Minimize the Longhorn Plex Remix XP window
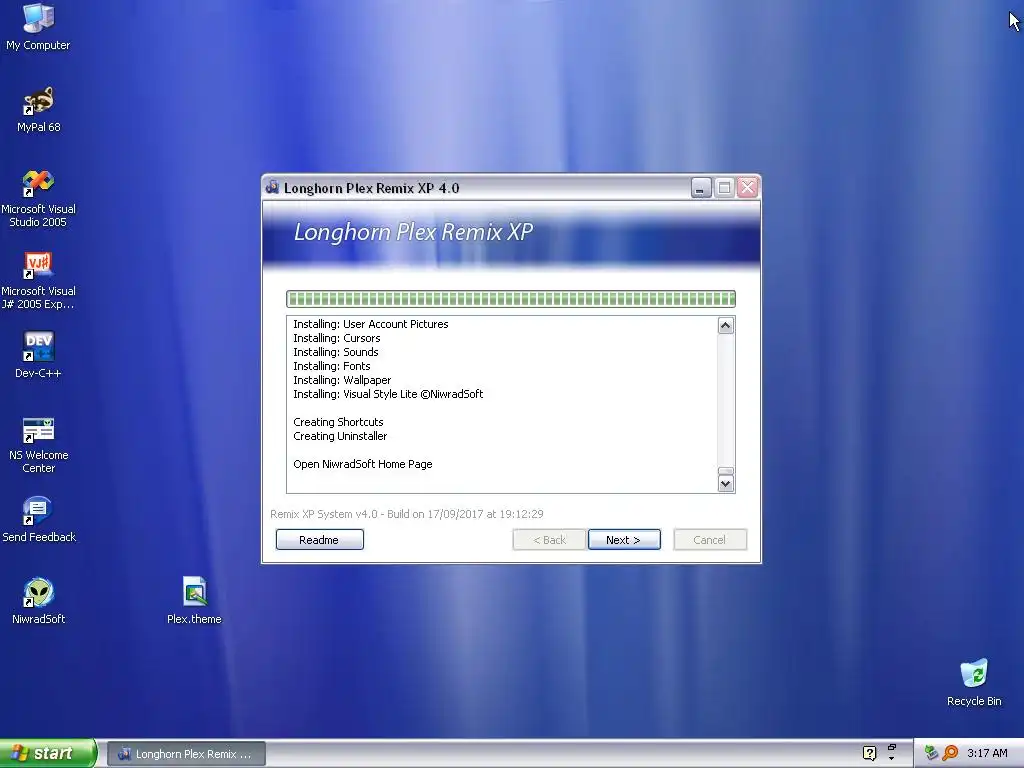1024x768 pixels. pyautogui.click(x=701, y=188)
